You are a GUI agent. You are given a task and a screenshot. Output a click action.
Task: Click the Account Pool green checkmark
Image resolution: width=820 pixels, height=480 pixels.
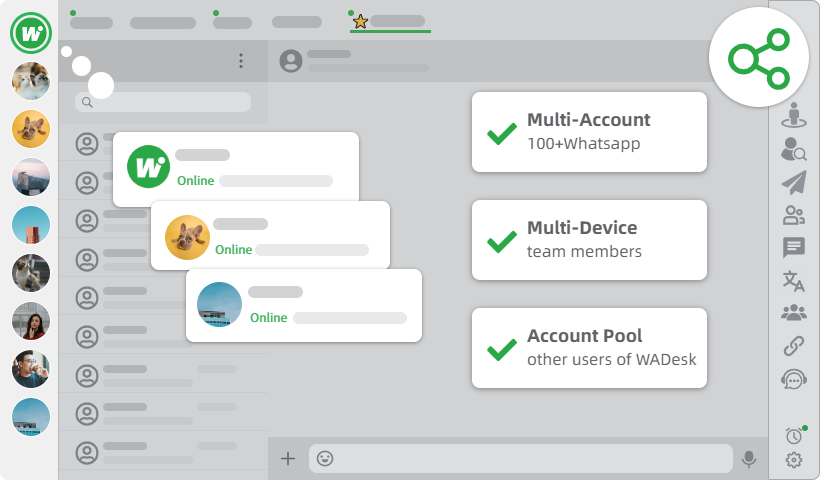[501, 349]
